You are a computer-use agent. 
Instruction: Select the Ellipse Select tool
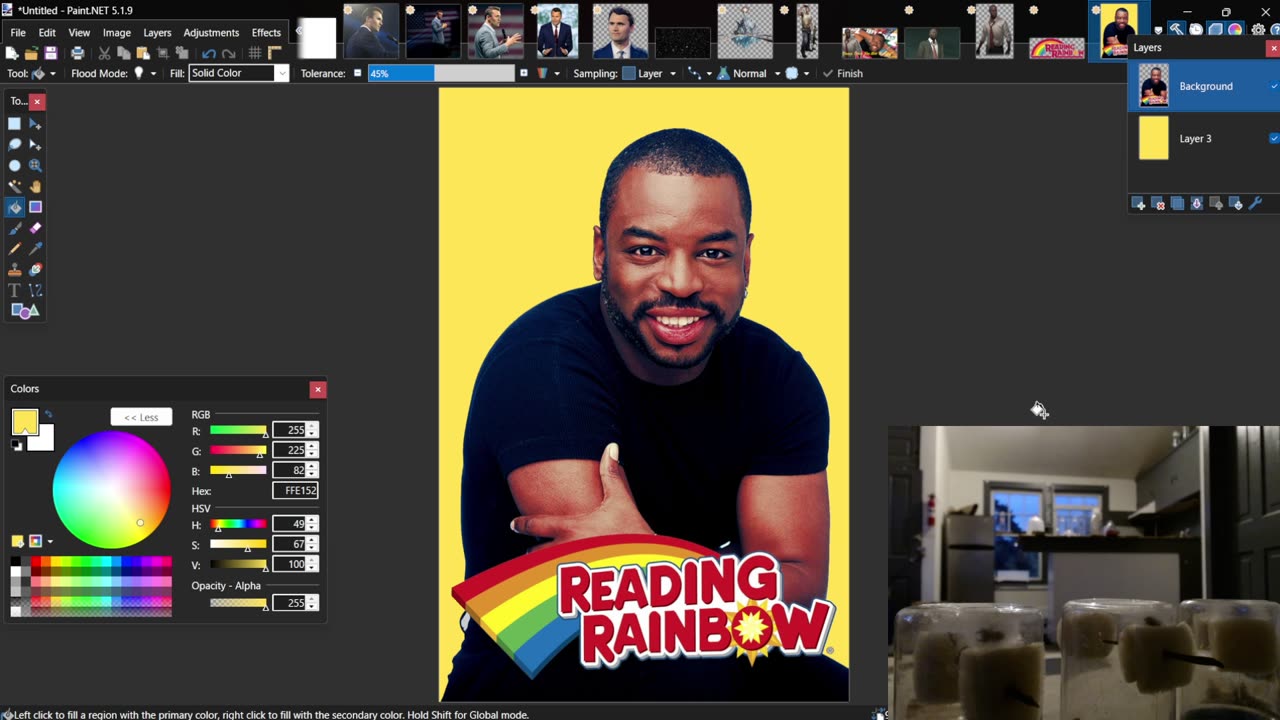[x=14, y=166]
